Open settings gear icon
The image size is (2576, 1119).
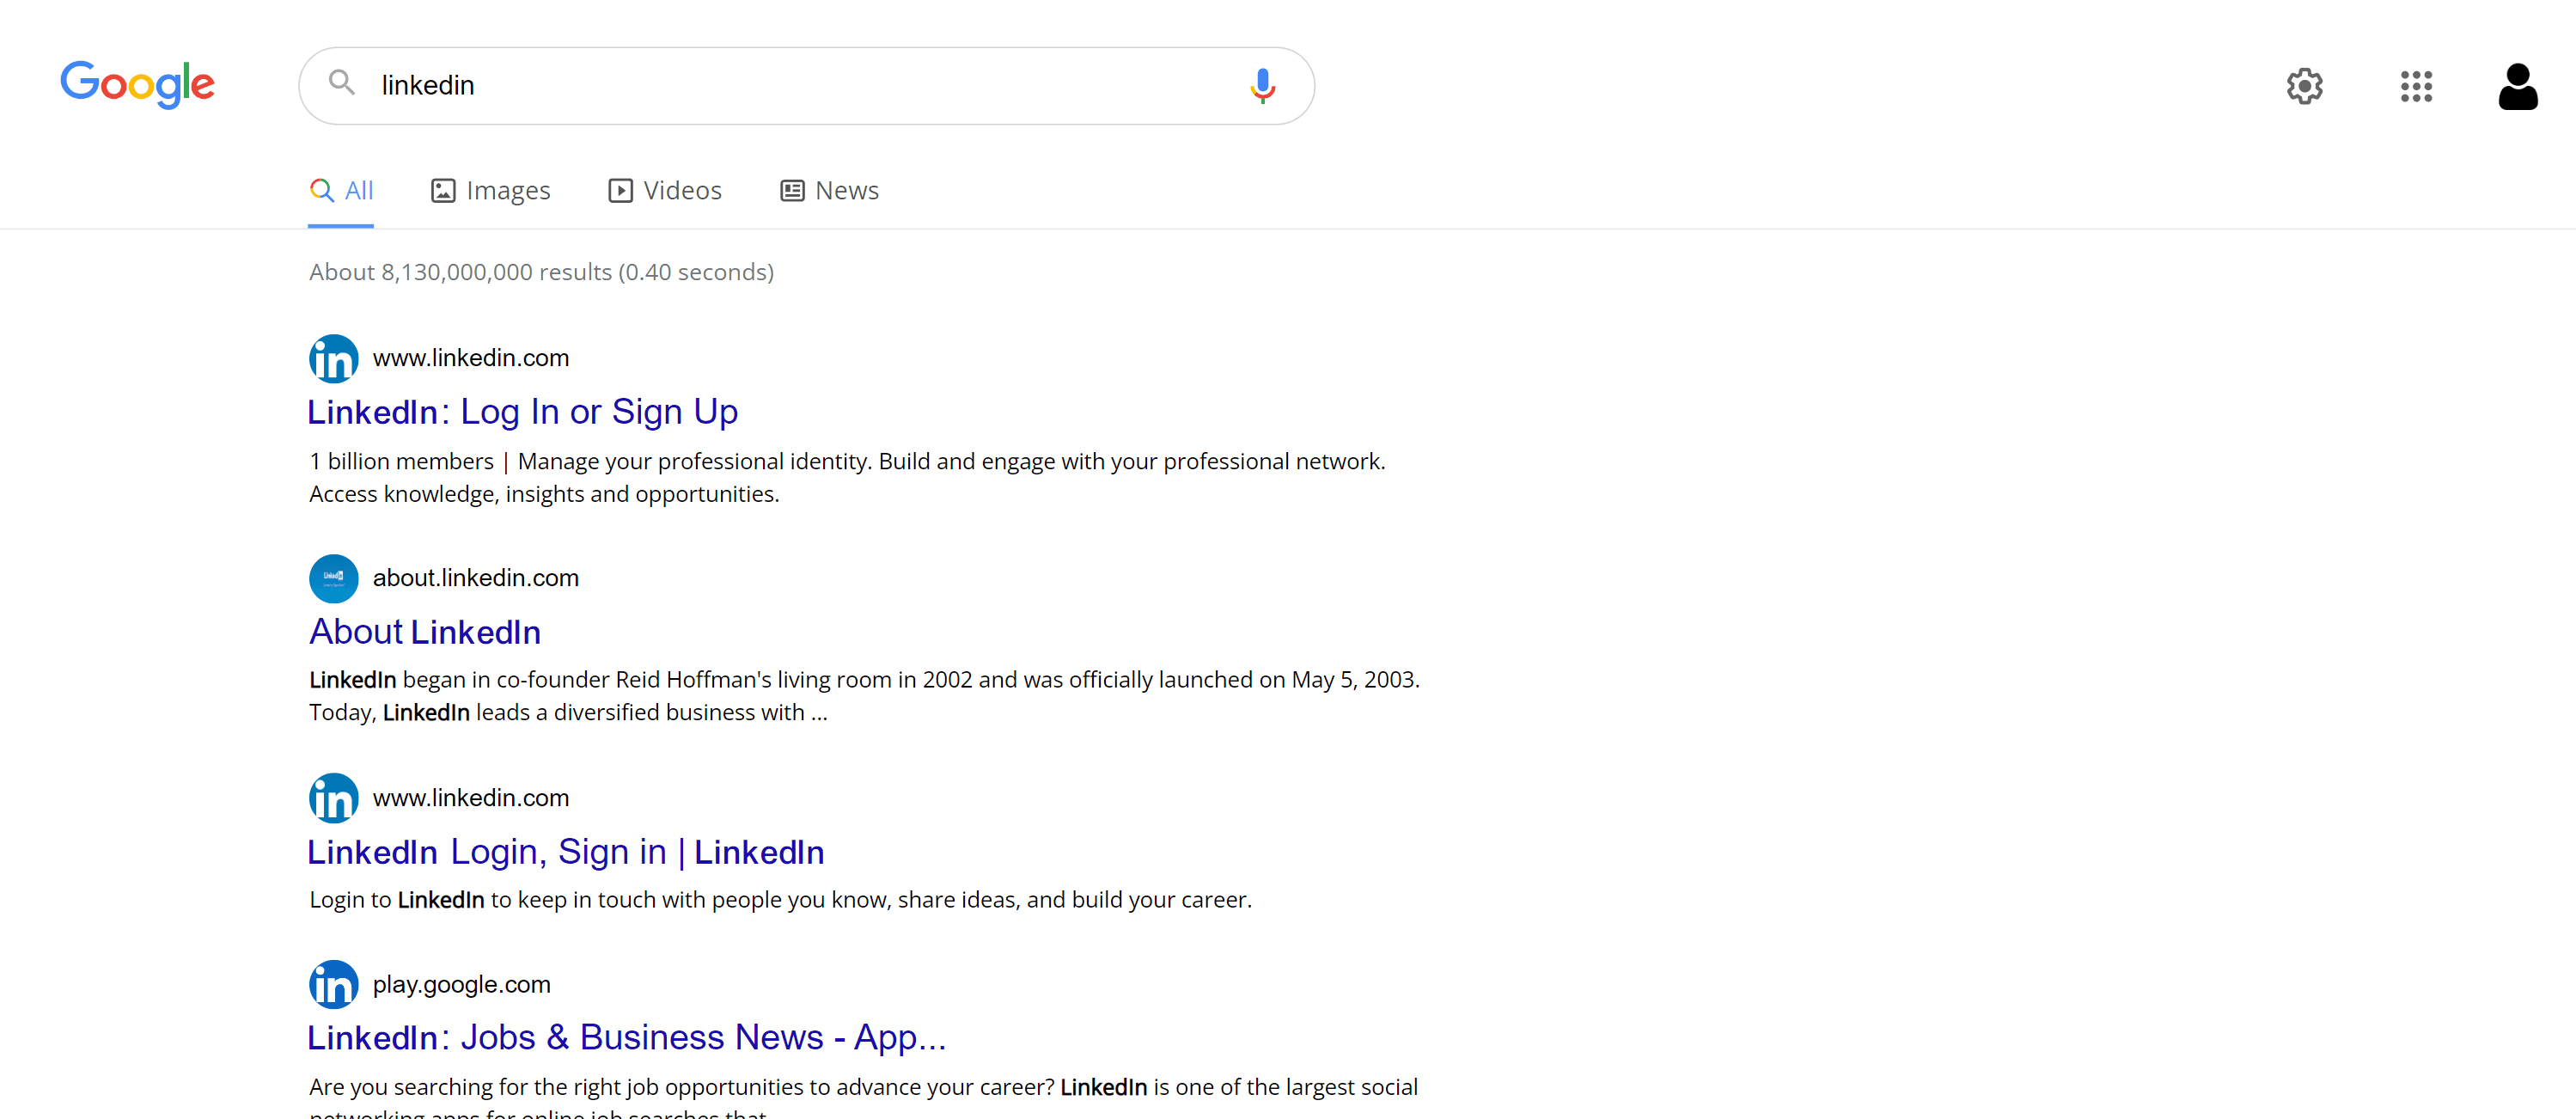pyautogui.click(x=2304, y=86)
